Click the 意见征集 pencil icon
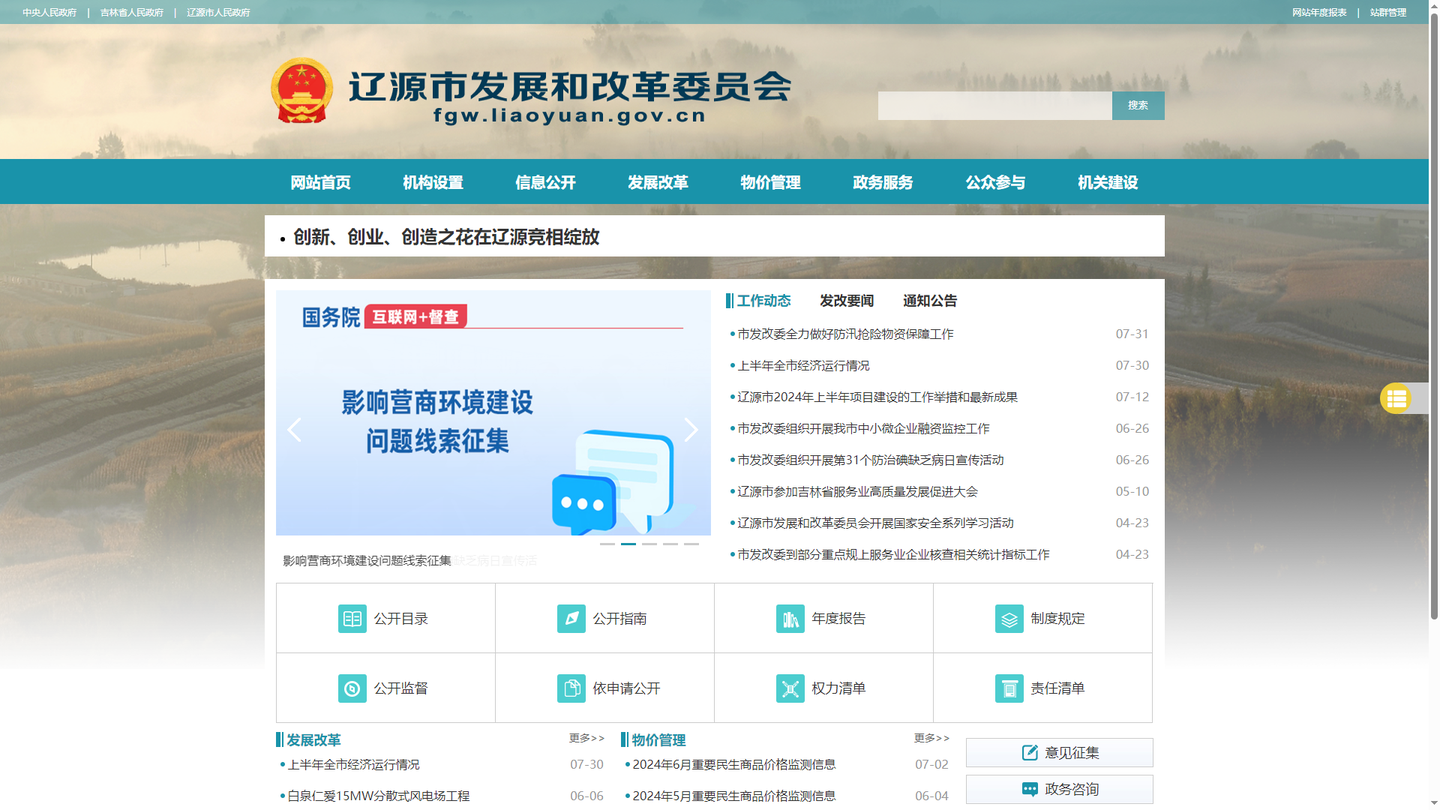The height and width of the screenshot is (810, 1440). tap(1029, 753)
